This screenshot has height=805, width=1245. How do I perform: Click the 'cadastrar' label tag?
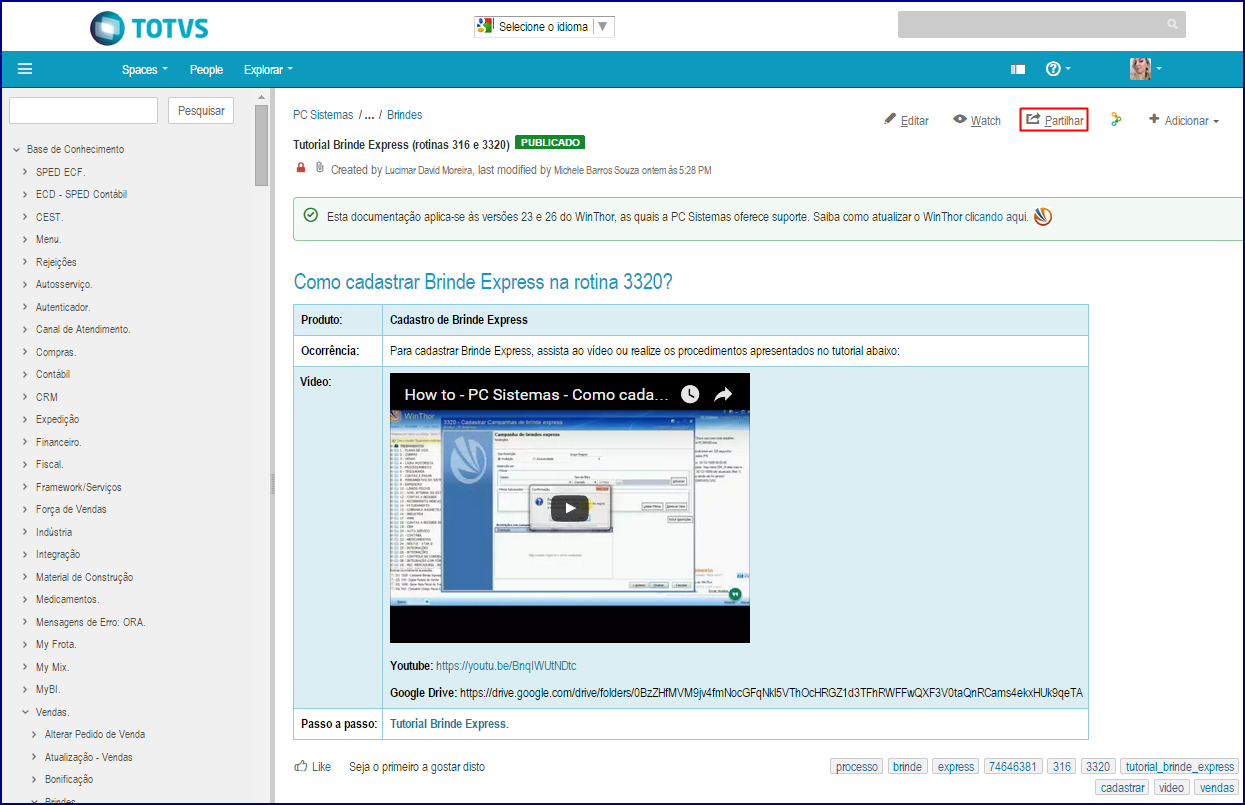(1123, 787)
